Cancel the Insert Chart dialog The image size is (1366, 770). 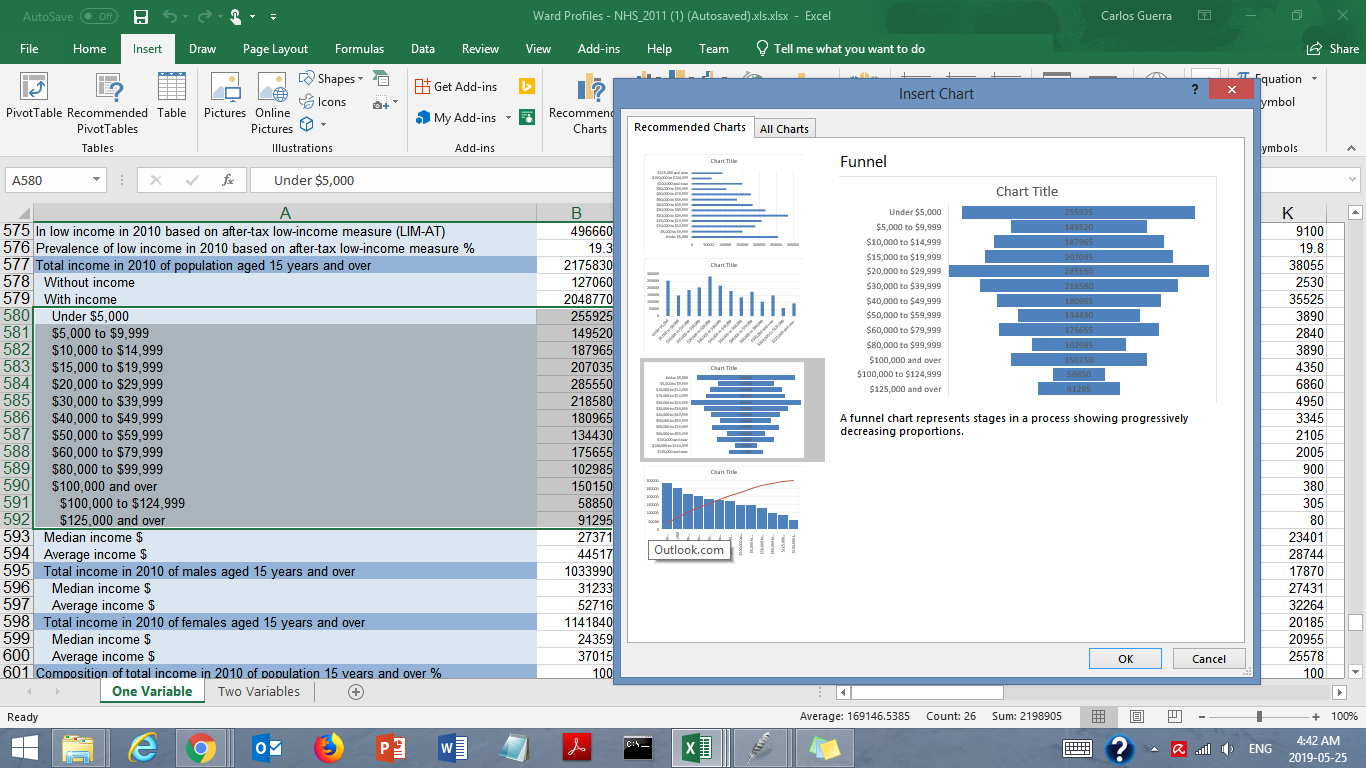pos(1208,658)
